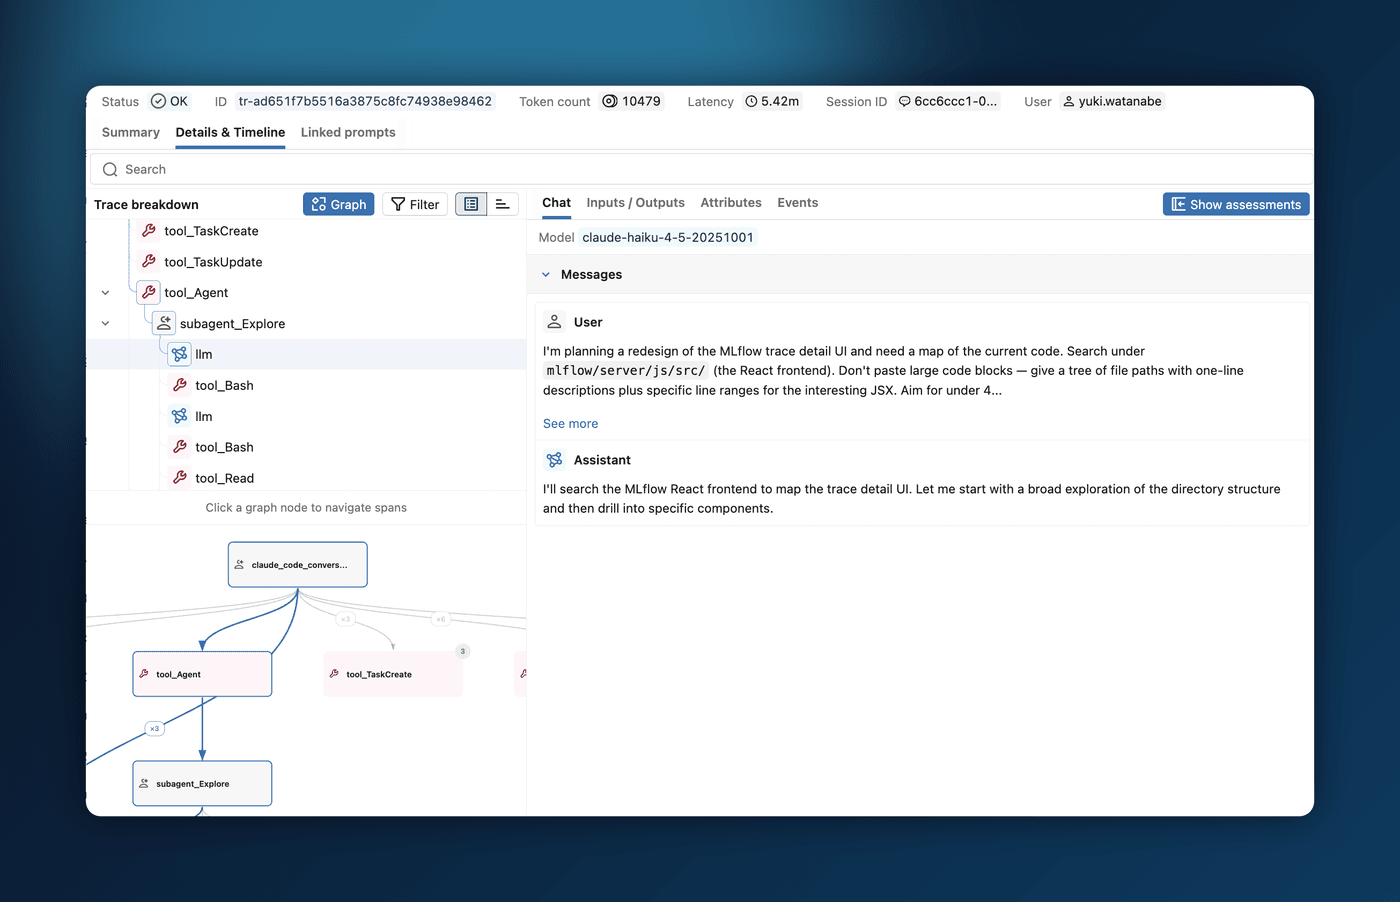Click the session ID chat bubble icon

coord(905,101)
